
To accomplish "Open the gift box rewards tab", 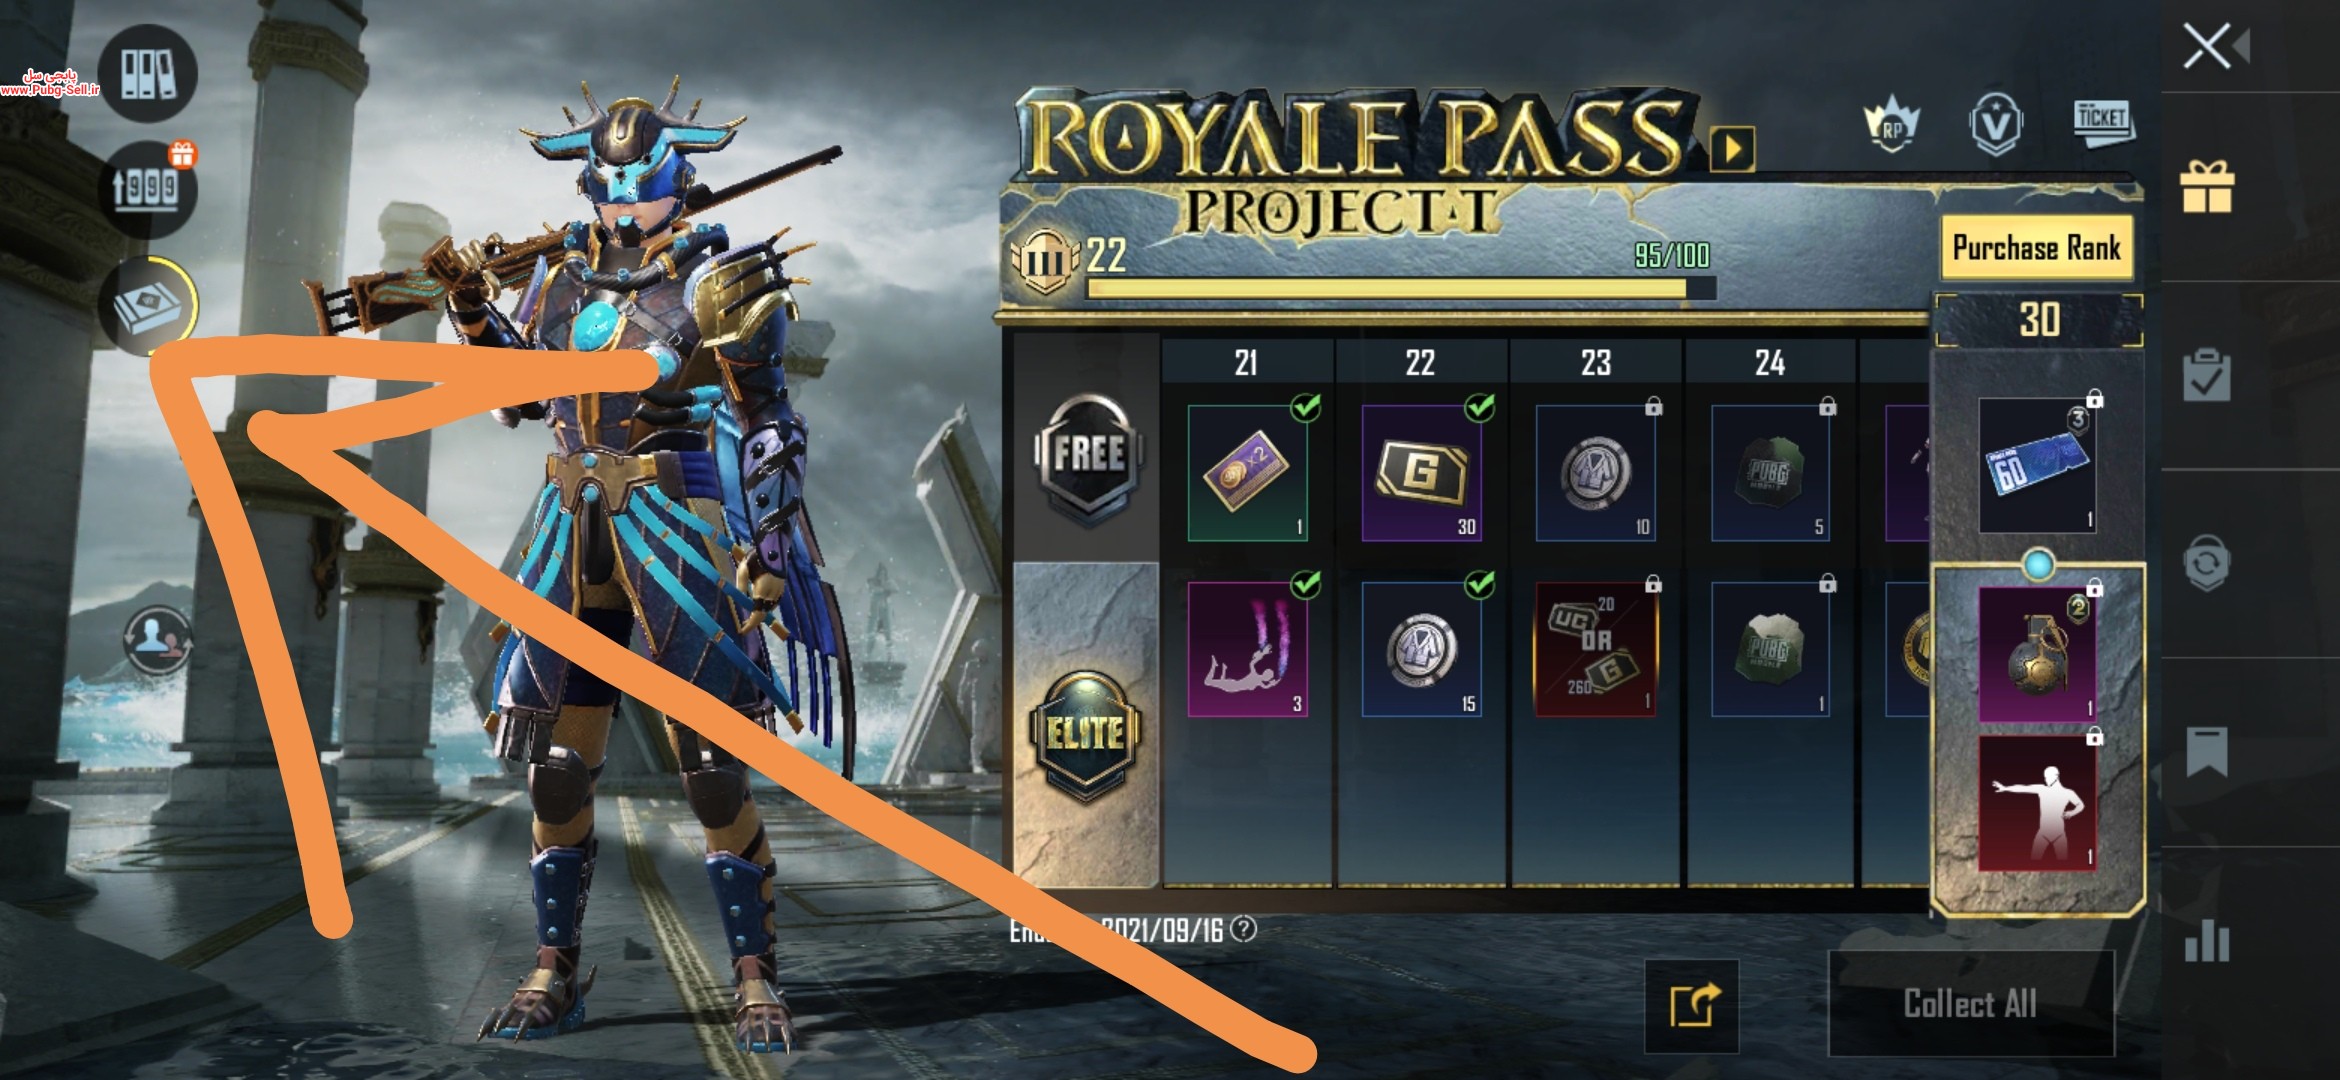I will (2207, 187).
